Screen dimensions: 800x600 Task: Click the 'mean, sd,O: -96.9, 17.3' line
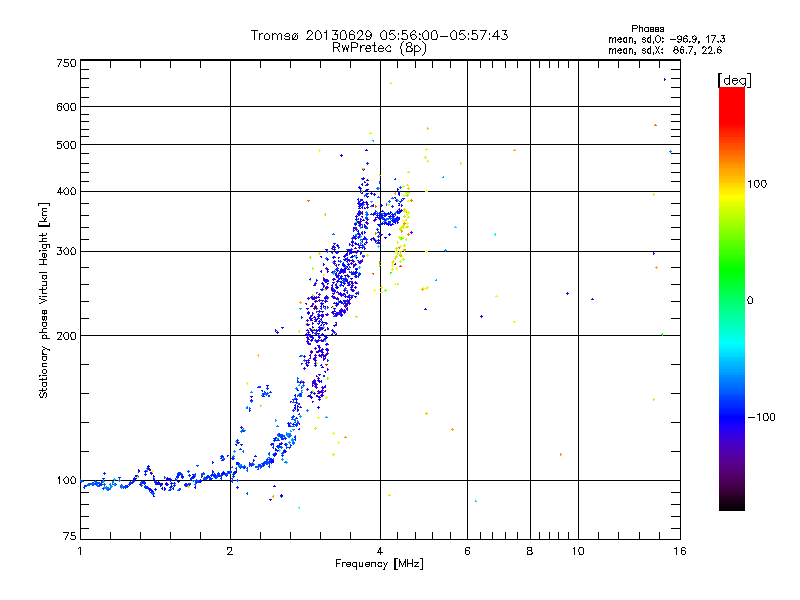pyautogui.click(x=666, y=39)
